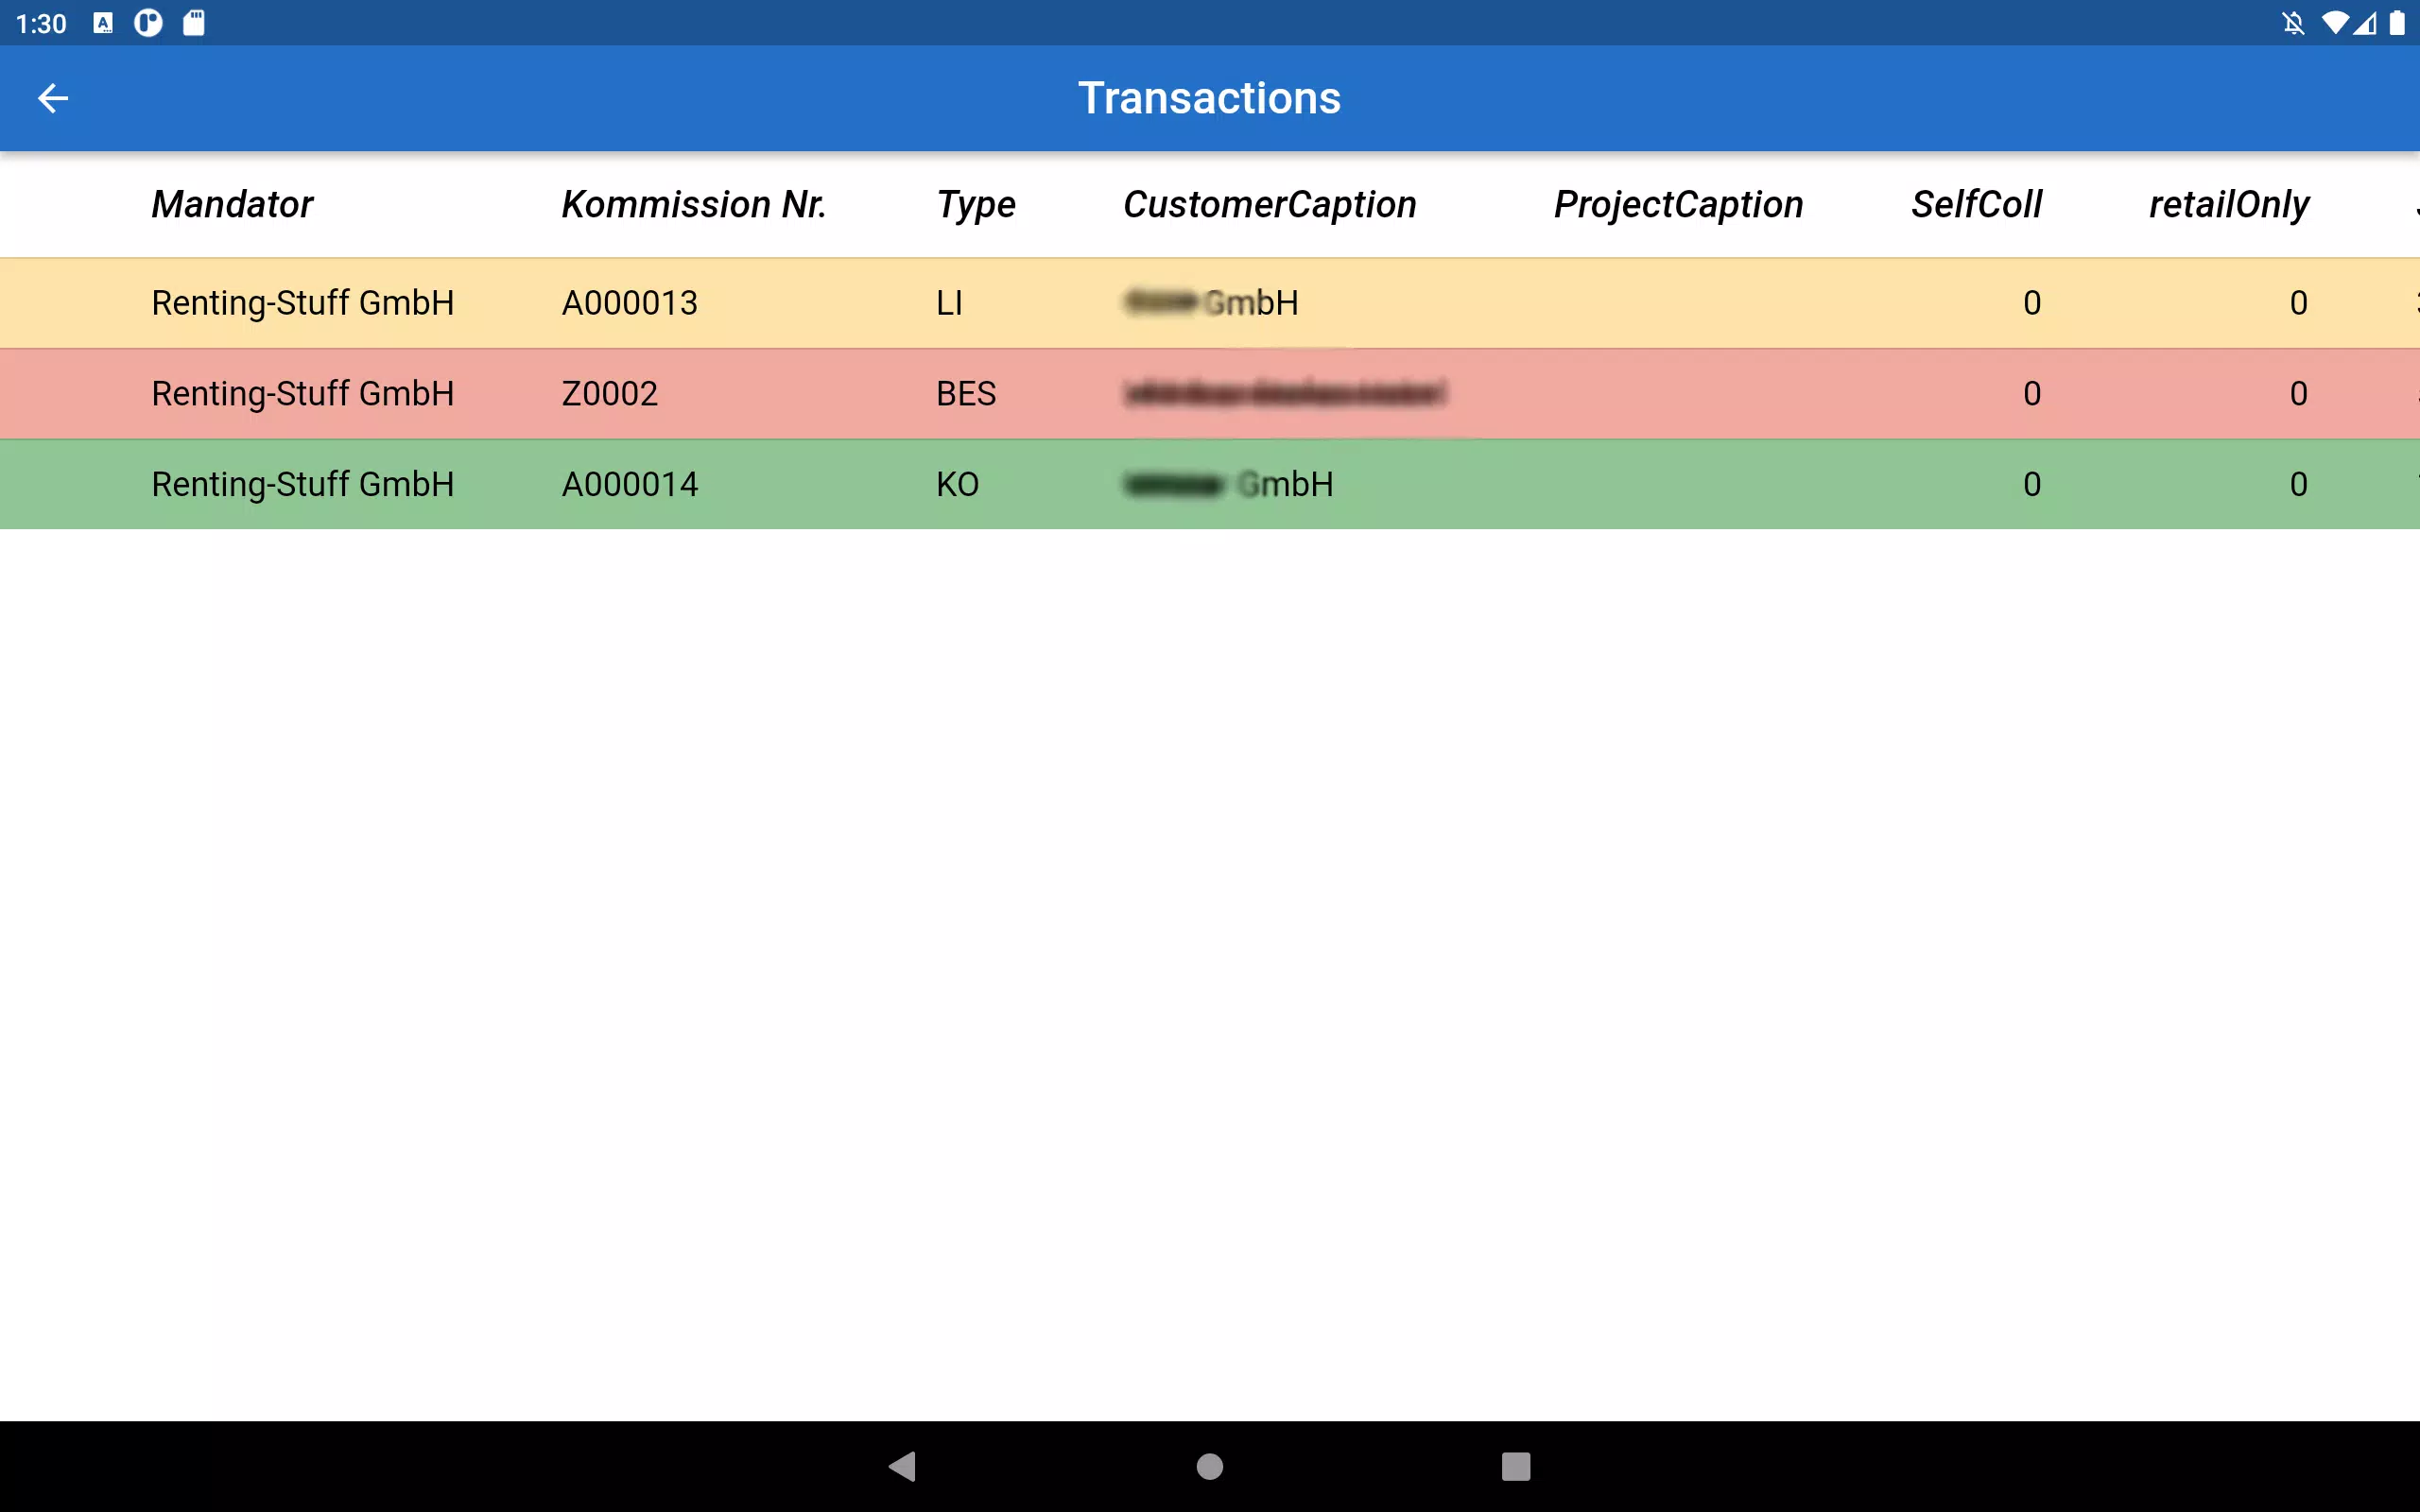Click the customer caption in the BES row
This screenshot has width=2420, height=1512.
point(1285,394)
